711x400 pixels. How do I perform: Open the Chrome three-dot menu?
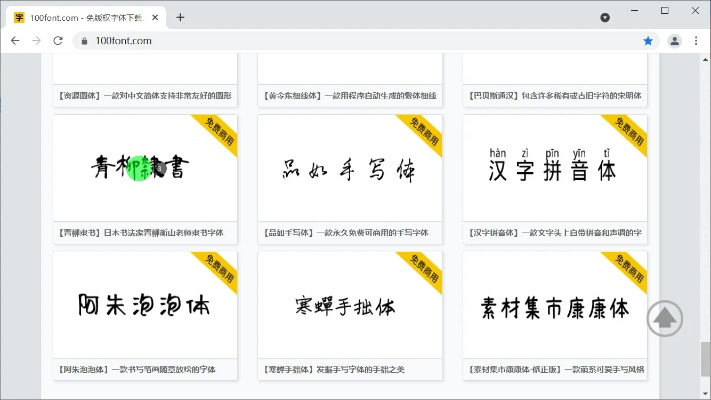point(696,41)
